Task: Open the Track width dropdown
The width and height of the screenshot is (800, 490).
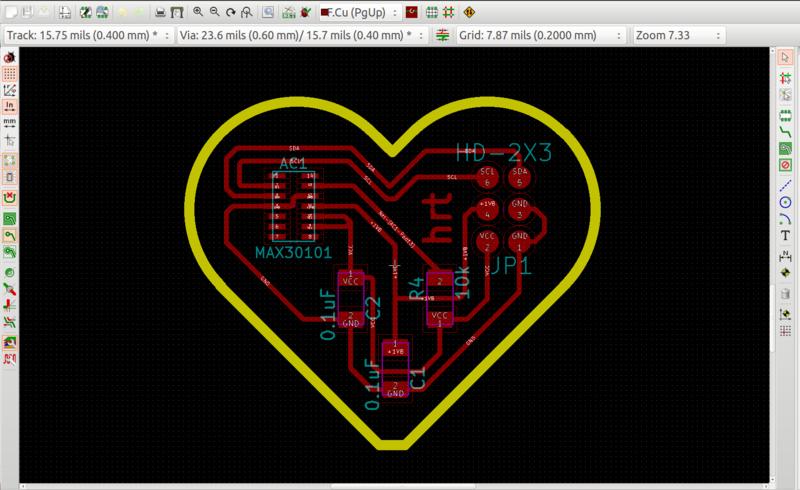Action: coord(87,35)
